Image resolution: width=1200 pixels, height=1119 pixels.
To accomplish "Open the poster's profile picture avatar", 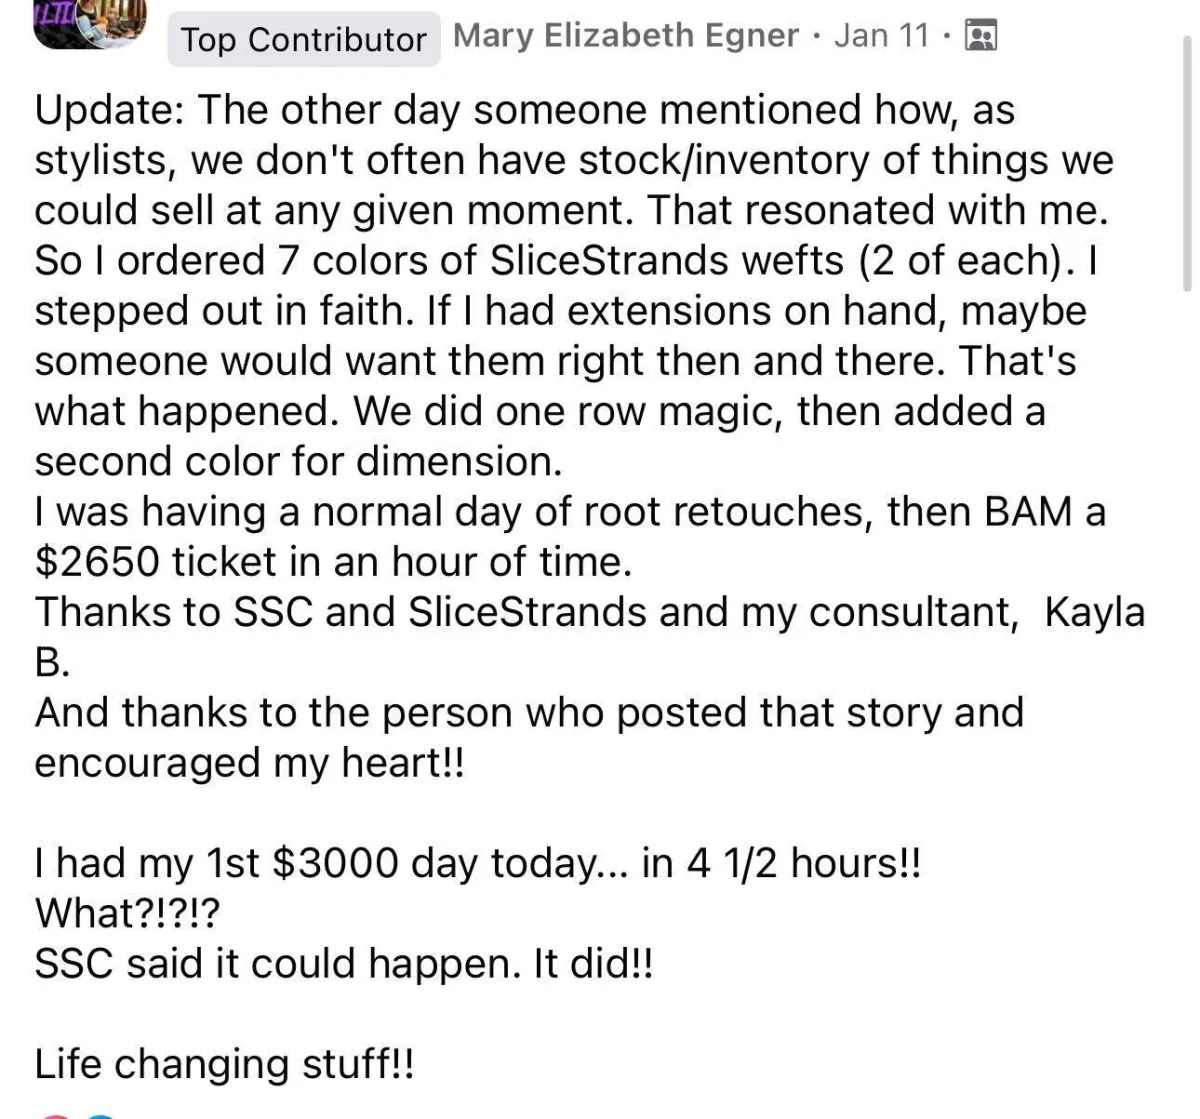I will click(91, 20).
